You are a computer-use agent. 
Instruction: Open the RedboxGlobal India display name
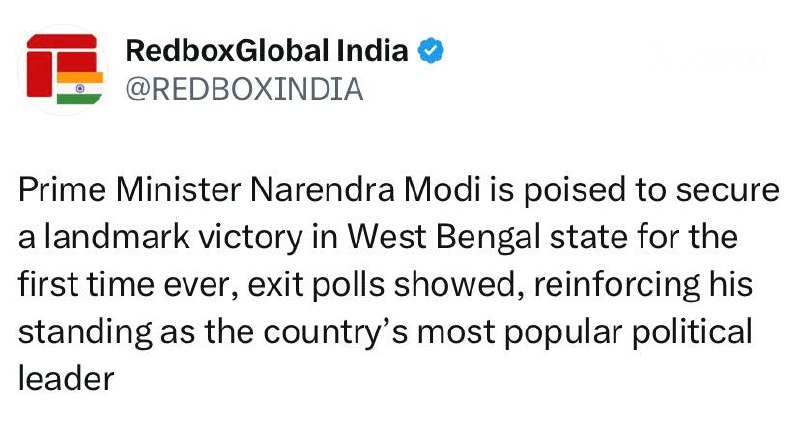[x=267, y=50]
